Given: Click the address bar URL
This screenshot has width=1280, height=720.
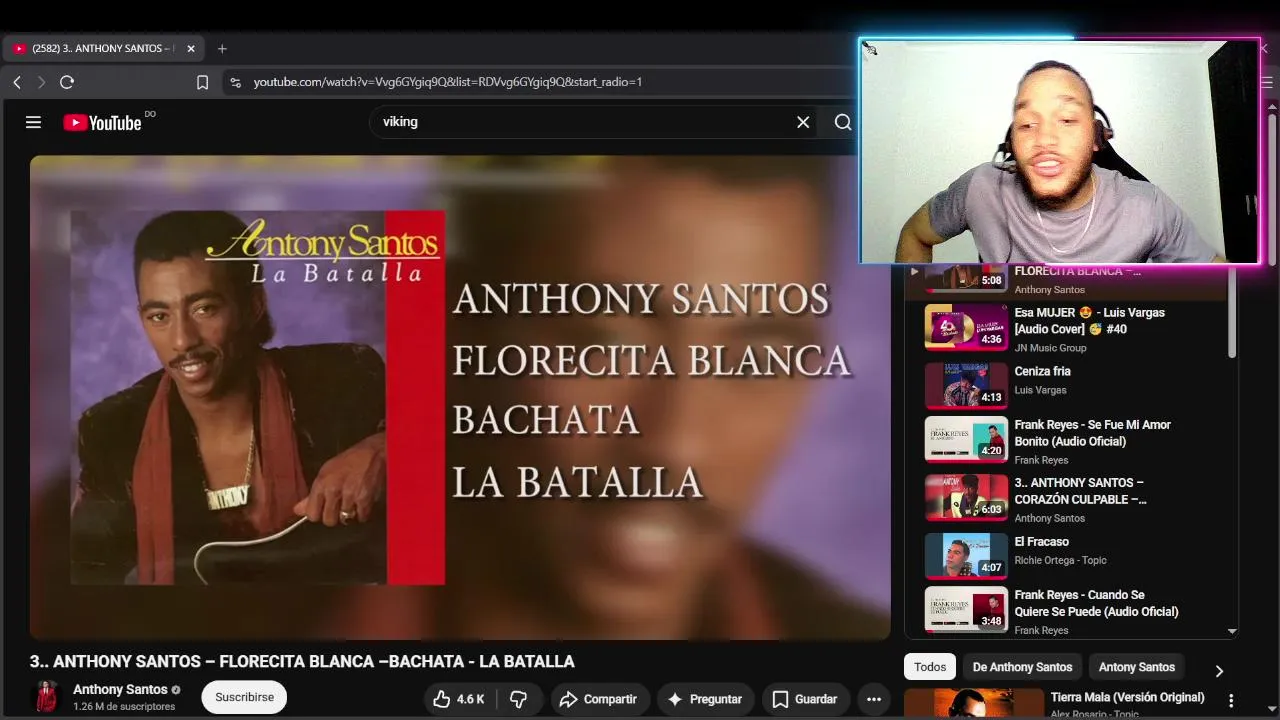Looking at the screenshot, I should tap(448, 82).
